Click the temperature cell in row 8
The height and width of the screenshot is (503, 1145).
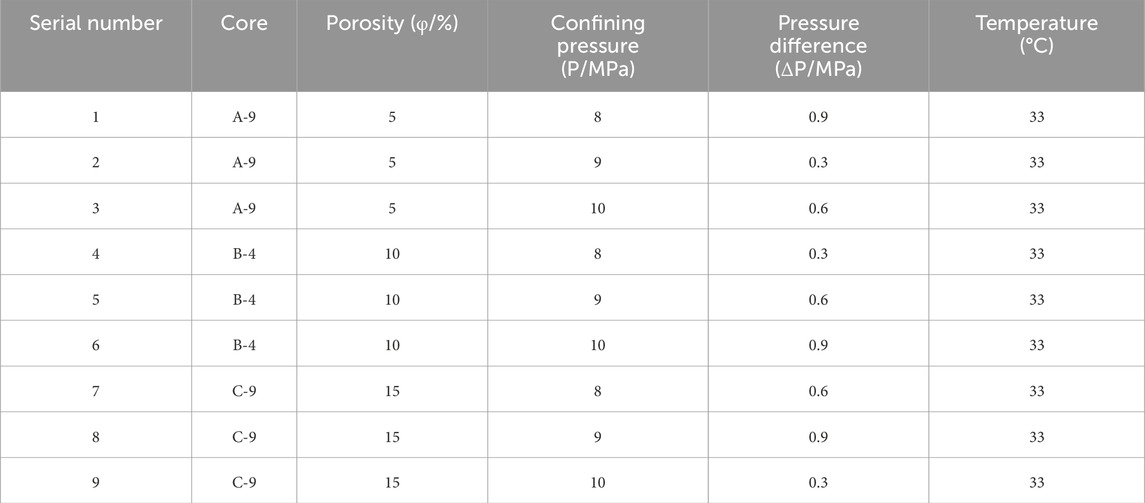1036,436
